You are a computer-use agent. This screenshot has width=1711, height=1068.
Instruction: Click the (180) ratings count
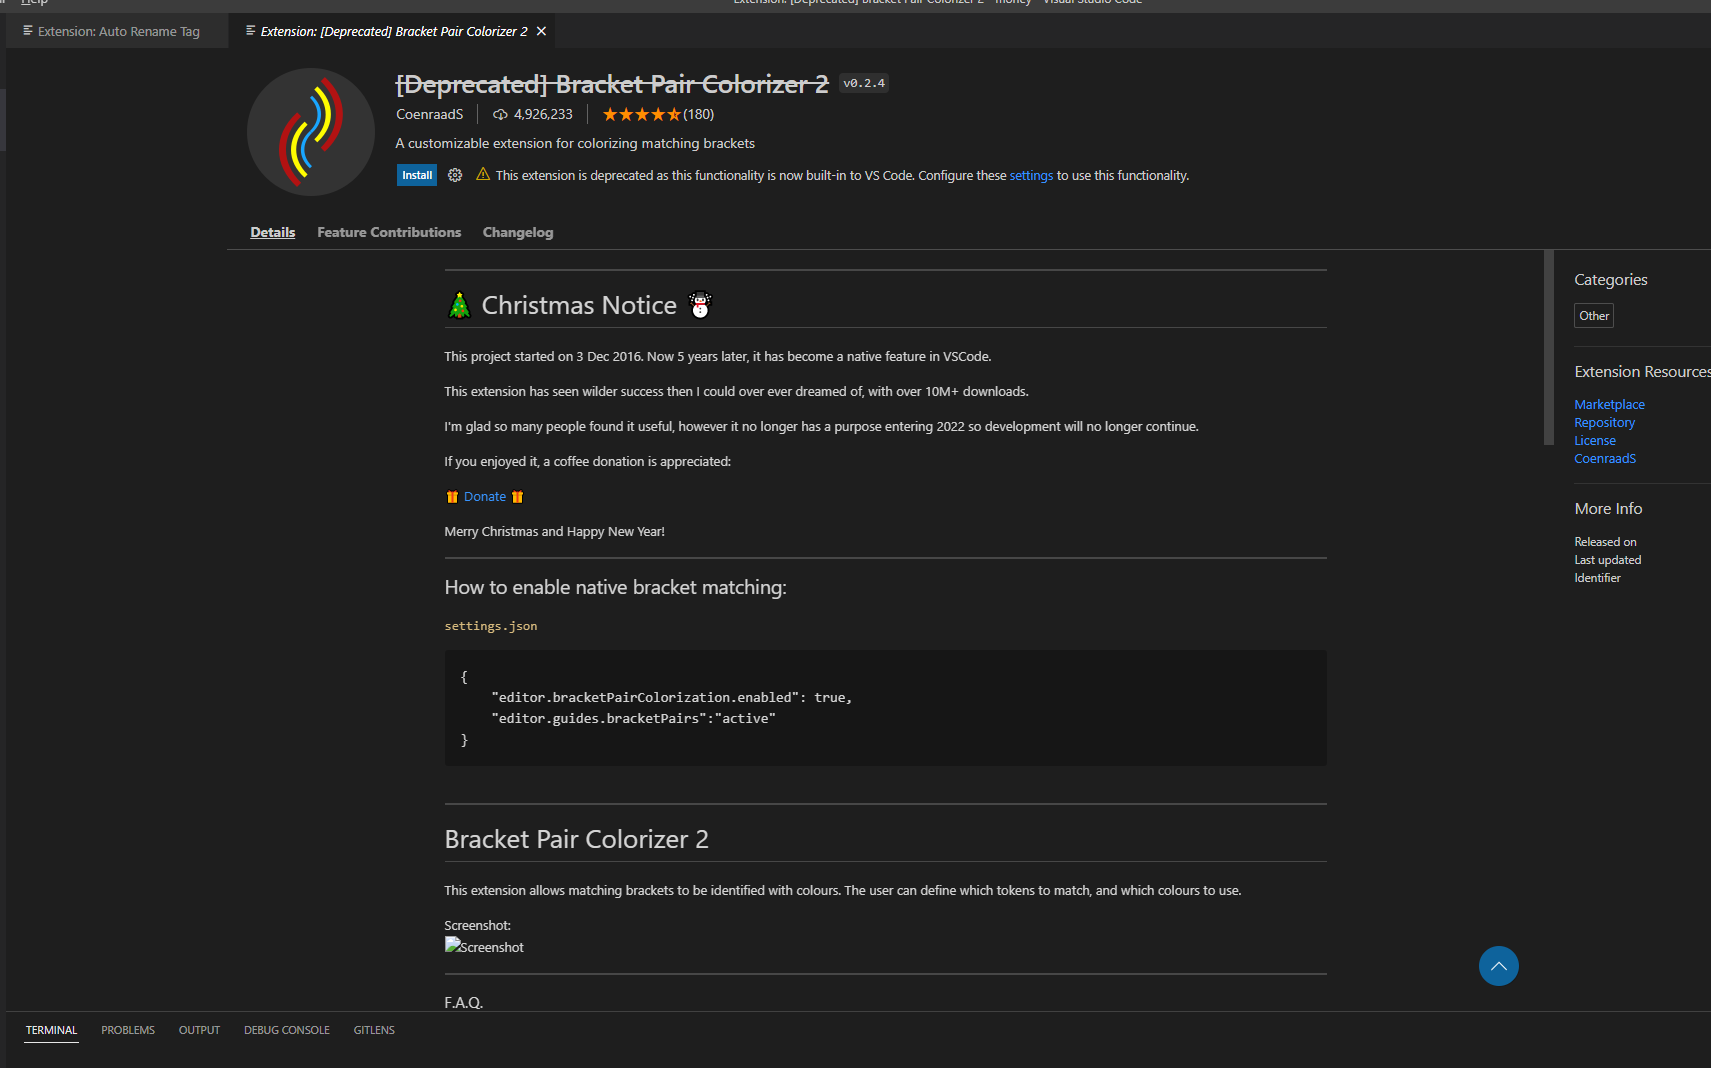coord(698,114)
